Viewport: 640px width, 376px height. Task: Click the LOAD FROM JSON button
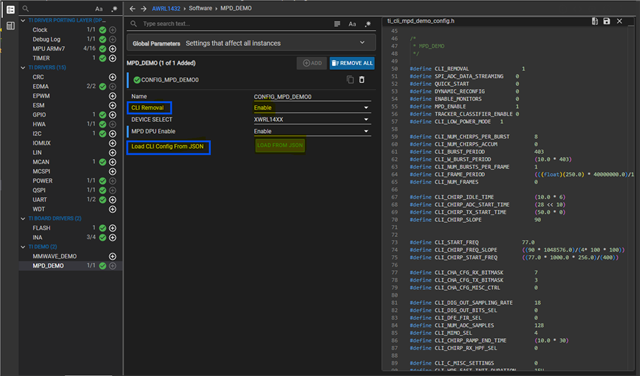click(280, 145)
